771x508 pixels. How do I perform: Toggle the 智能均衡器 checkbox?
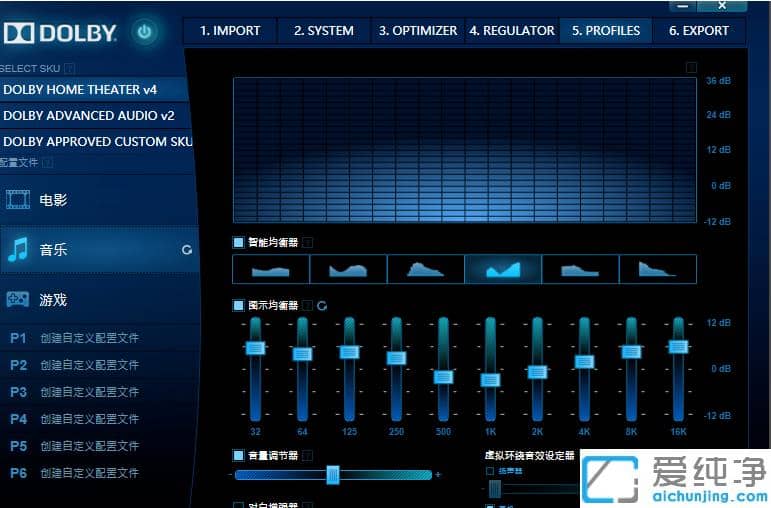click(238, 242)
